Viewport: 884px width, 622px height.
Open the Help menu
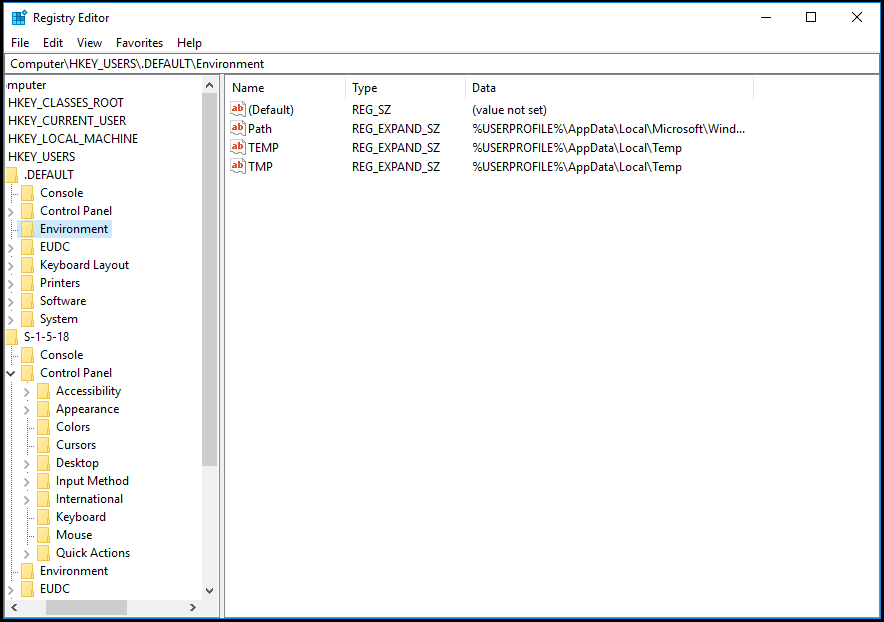[x=189, y=43]
